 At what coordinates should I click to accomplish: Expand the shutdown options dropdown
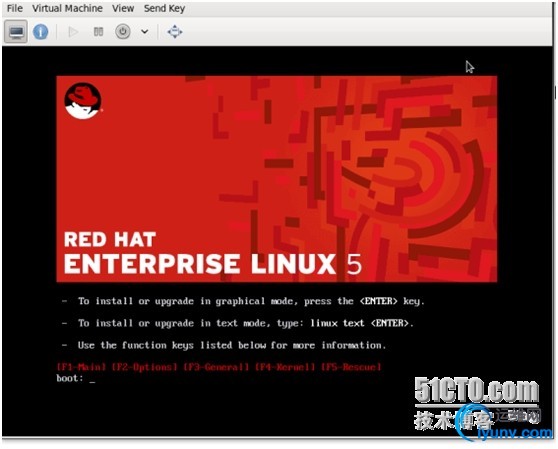[144, 32]
